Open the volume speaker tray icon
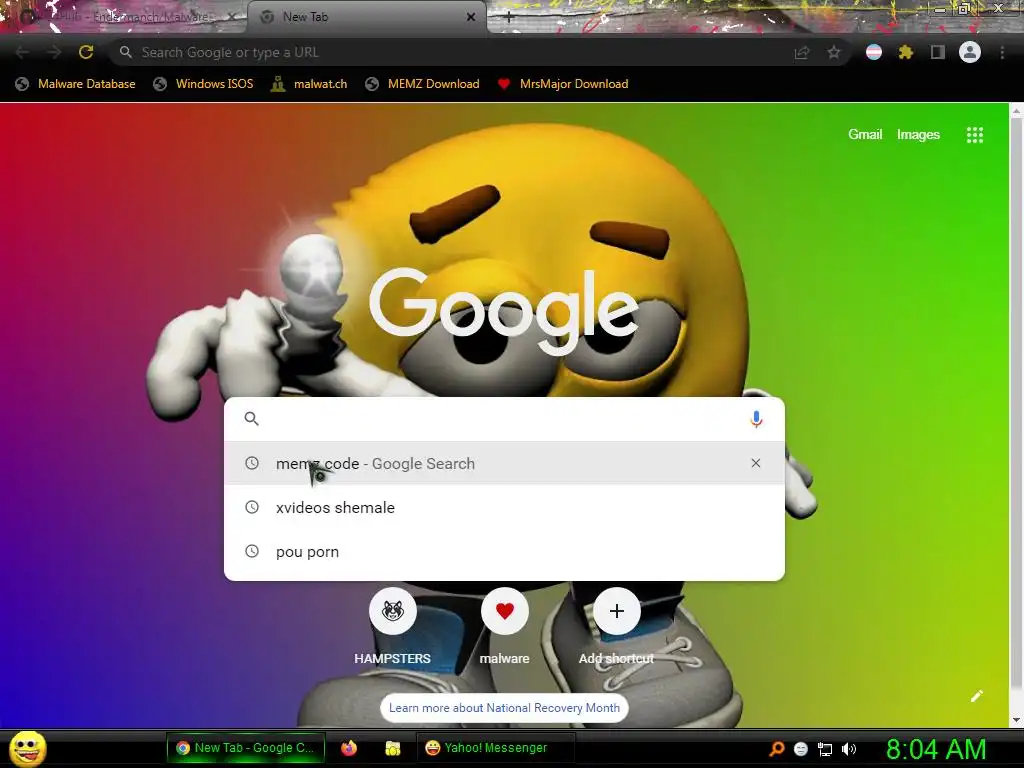This screenshot has width=1024, height=768. pyautogui.click(x=849, y=749)
